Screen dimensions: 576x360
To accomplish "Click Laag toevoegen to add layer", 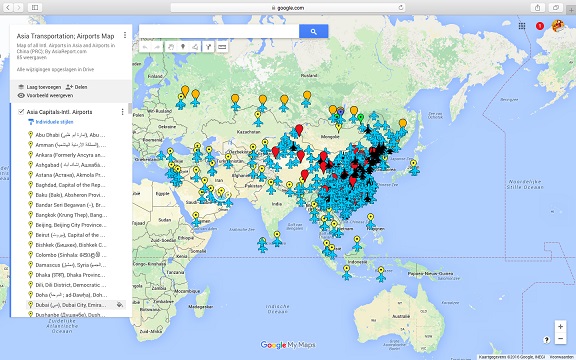I will [x=44, y=87].
